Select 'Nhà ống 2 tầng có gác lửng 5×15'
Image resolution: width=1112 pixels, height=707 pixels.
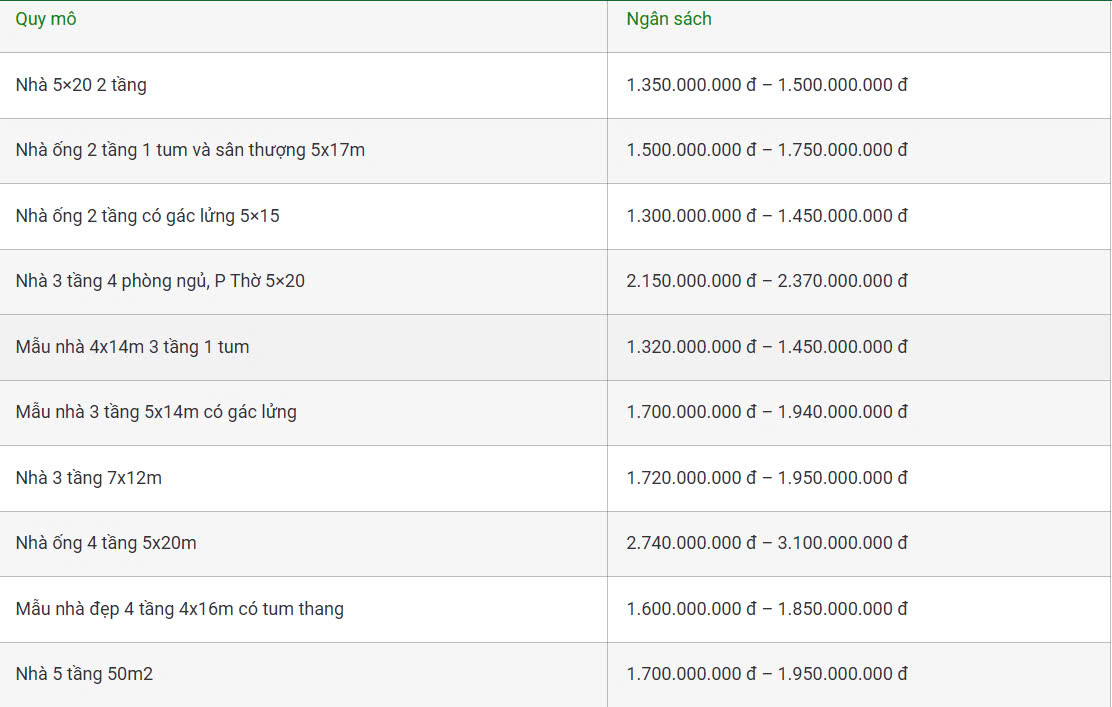click(147, 216)
